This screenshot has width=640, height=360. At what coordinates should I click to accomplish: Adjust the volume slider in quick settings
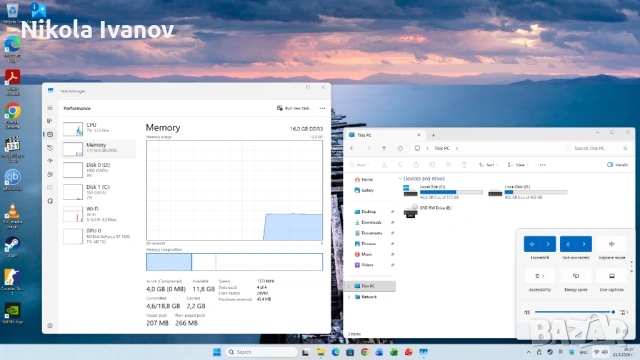point(574,312)
